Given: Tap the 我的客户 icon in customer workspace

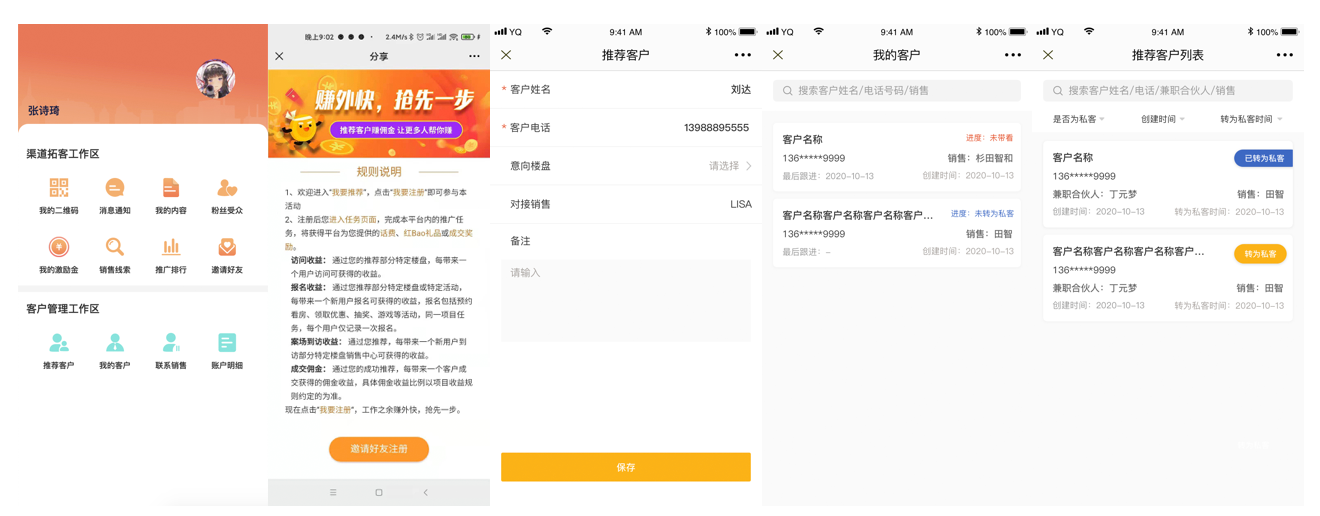Looking at the screenshot, I should tap(115, 343).
